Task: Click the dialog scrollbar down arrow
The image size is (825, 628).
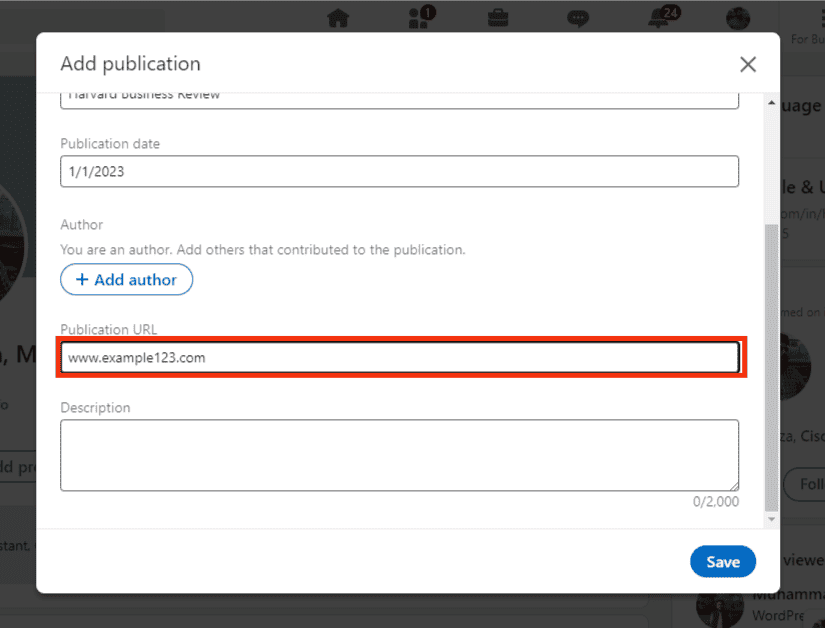Action: (x=770, y=520)
